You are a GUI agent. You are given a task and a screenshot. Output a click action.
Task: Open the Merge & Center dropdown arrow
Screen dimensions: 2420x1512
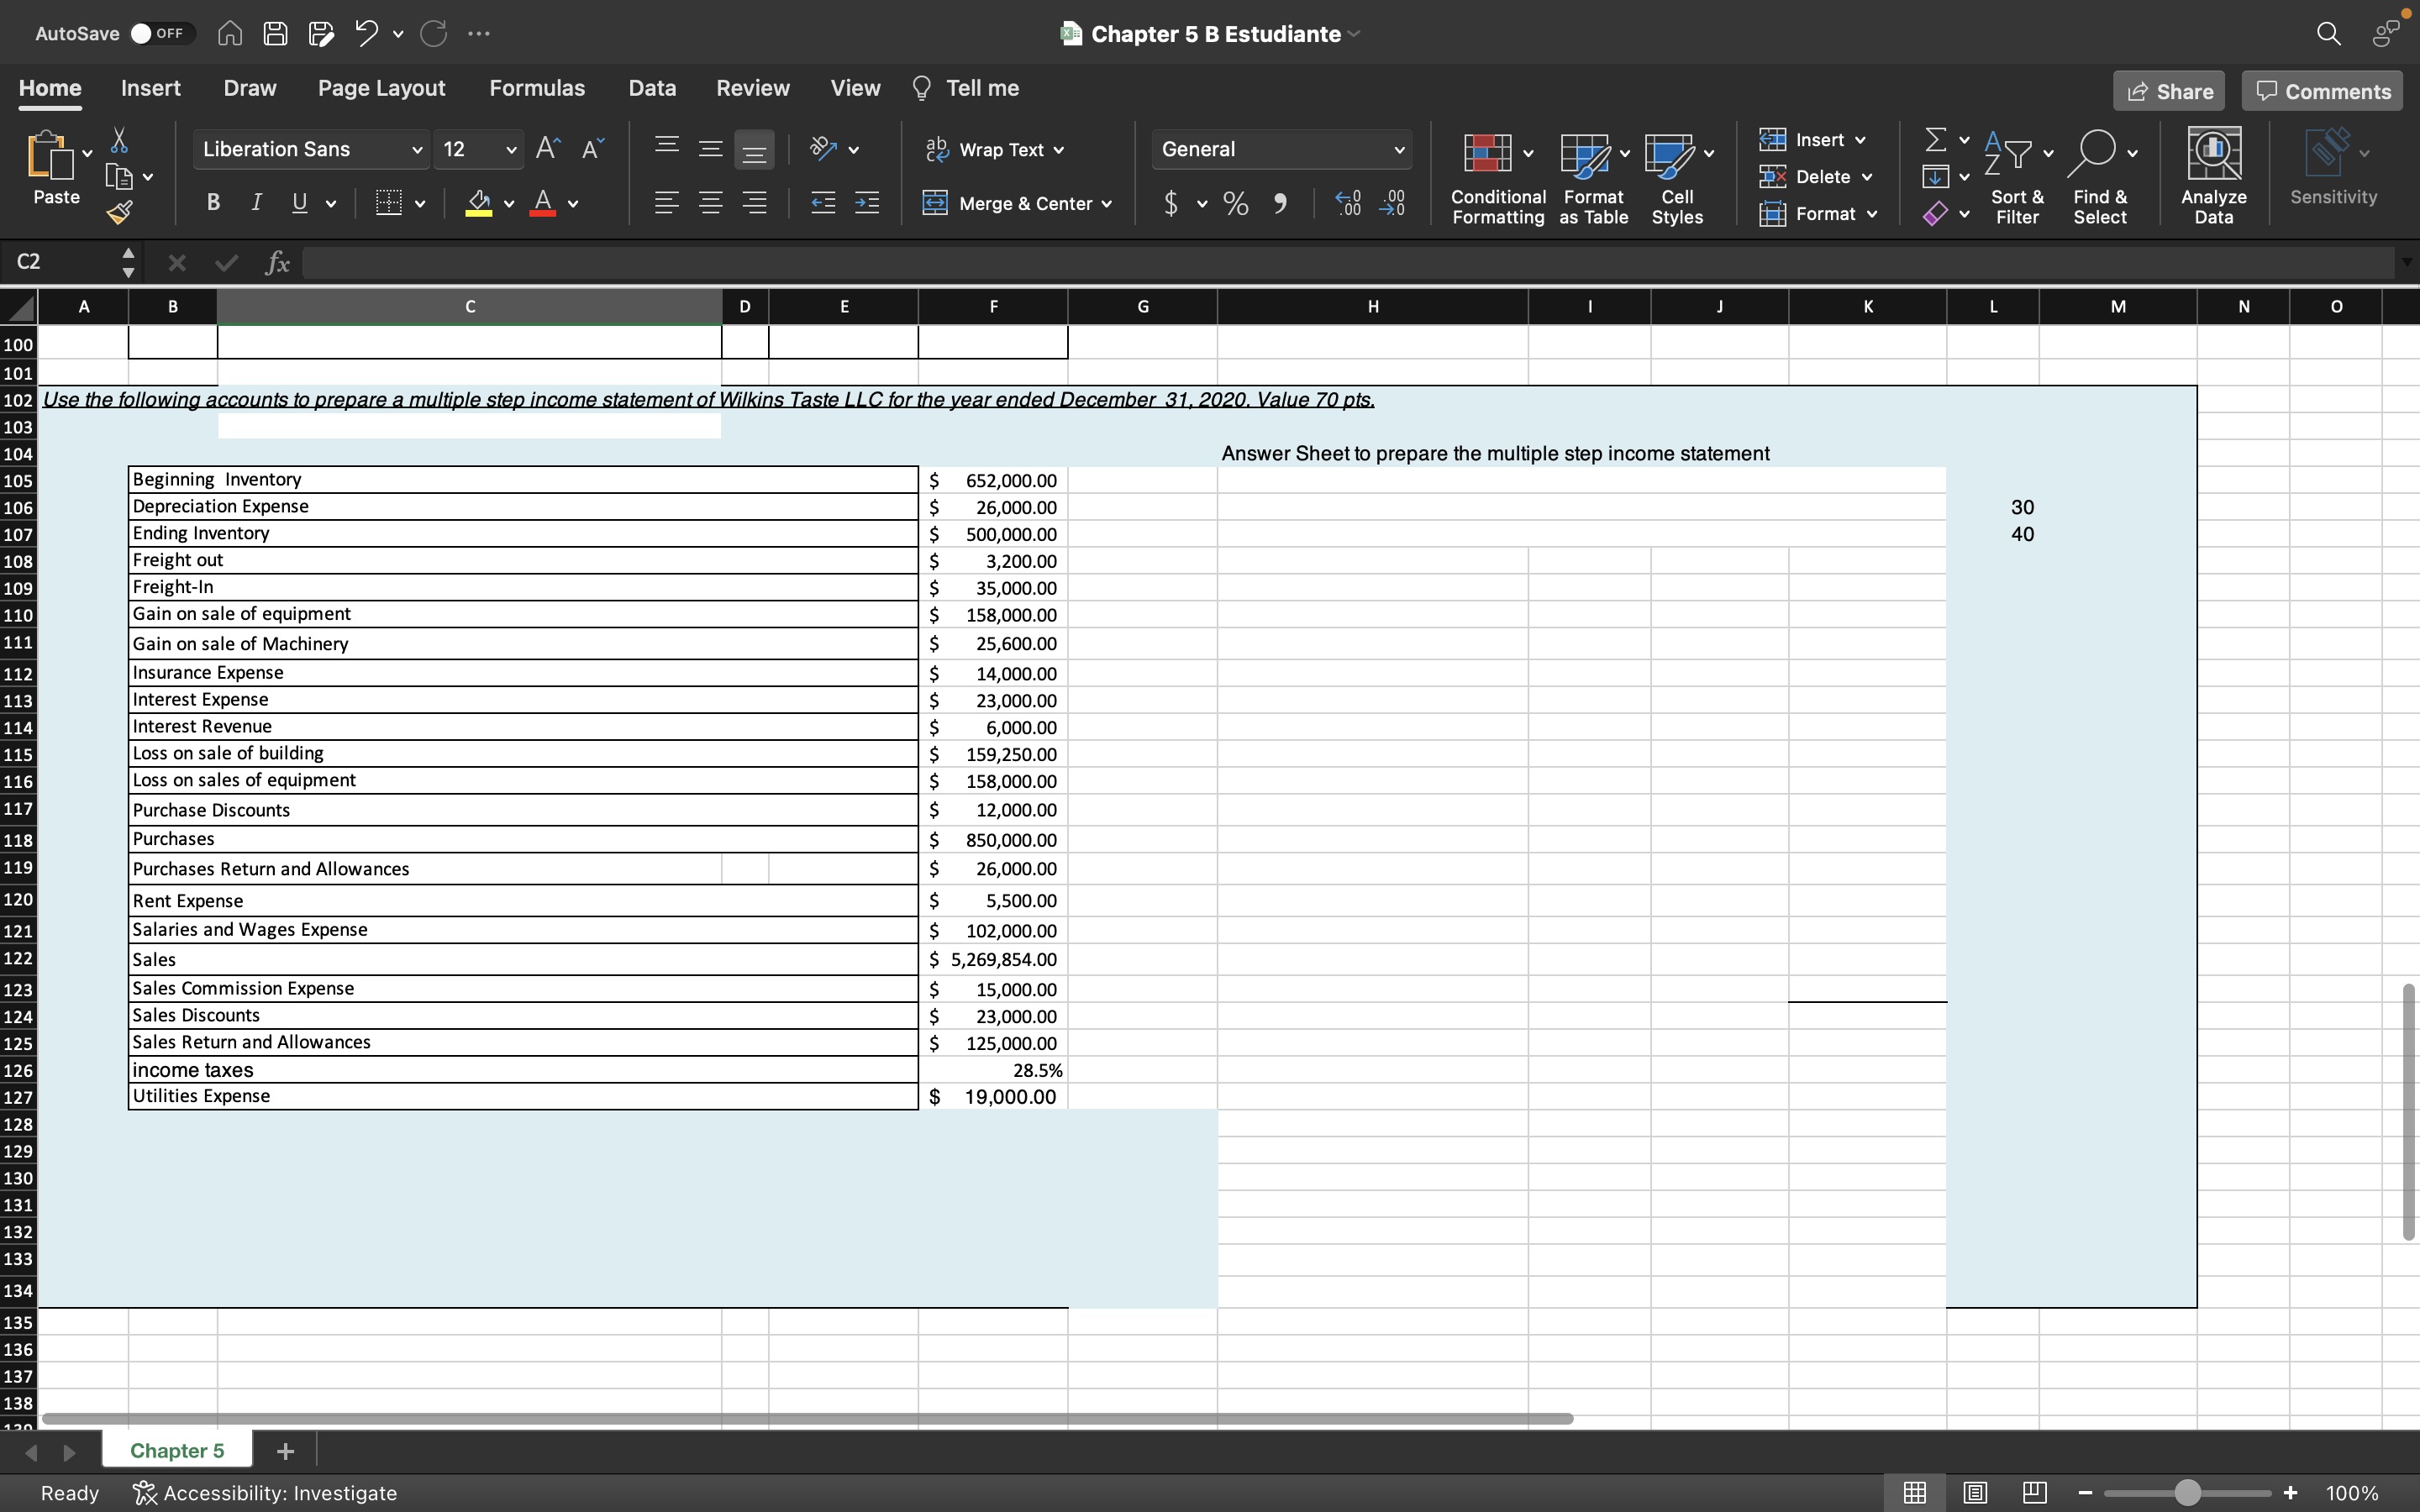(1107, 204)
